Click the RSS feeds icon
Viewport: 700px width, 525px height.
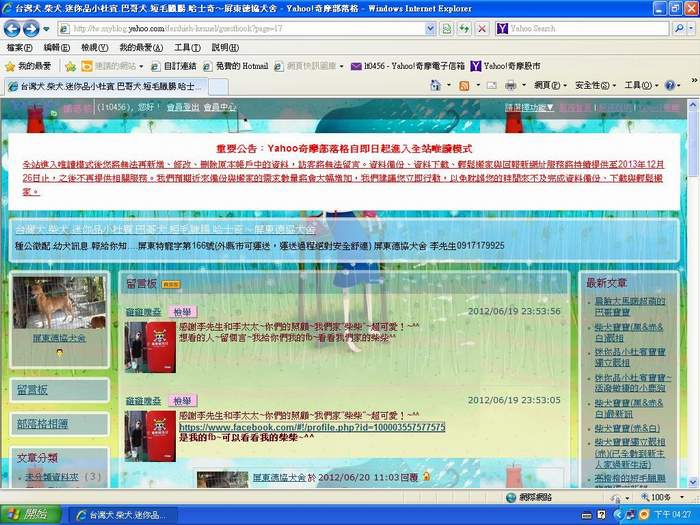click(x=464, y=85)
